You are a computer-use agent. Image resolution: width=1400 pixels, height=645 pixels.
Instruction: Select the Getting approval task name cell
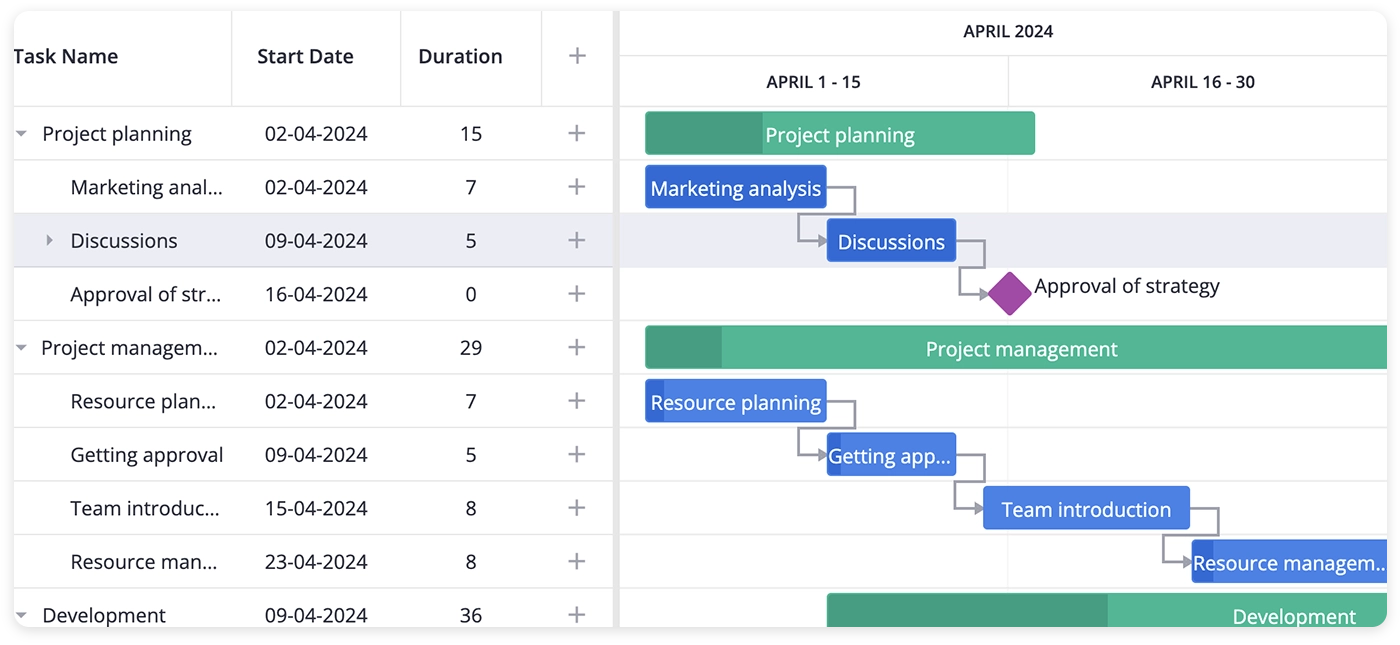click(147, 455)
